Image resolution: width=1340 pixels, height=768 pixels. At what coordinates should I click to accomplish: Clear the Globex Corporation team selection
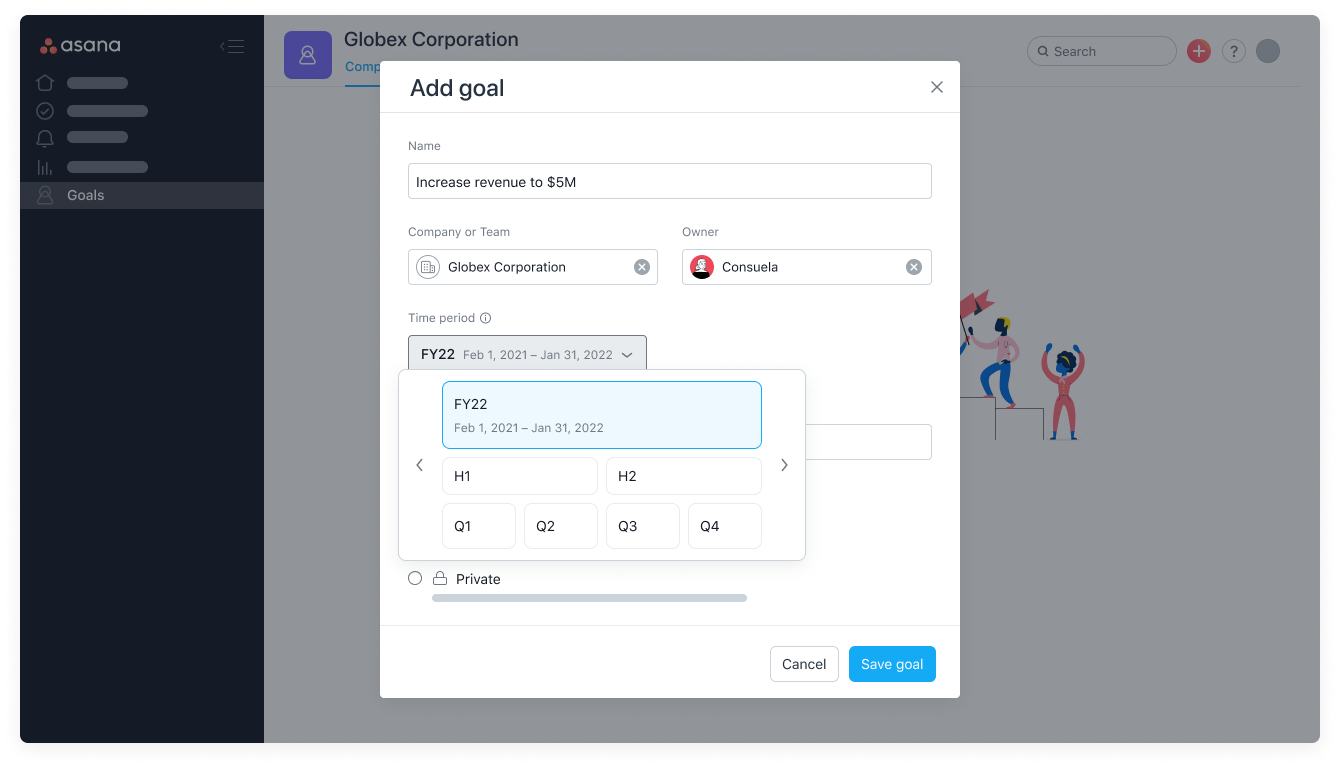tap(642, 267)
